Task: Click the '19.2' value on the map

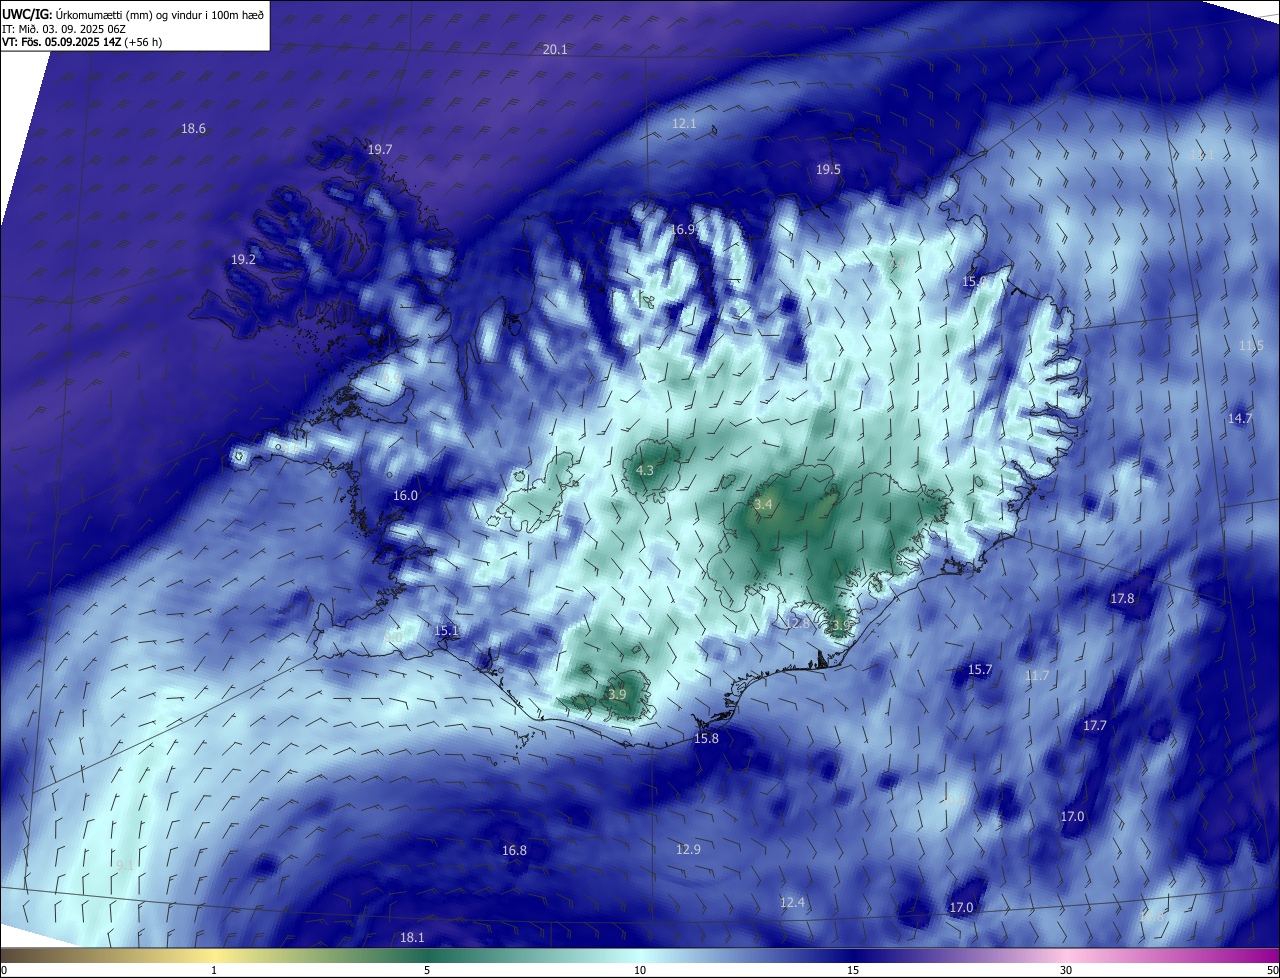Action: click(244, 260)
